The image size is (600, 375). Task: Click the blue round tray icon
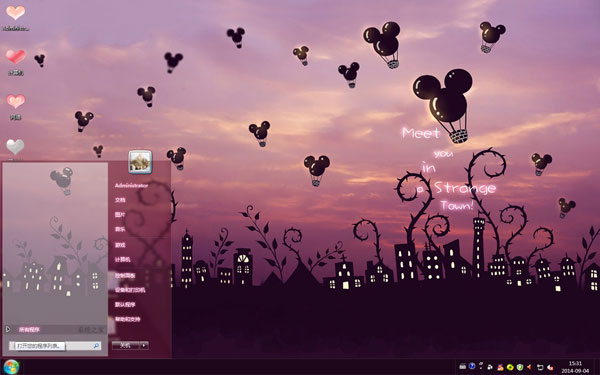(472, 366)
